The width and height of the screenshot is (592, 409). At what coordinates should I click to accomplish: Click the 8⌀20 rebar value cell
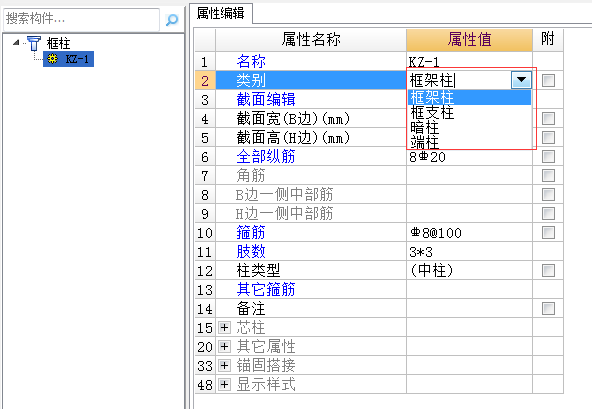(x=469, y=156)
